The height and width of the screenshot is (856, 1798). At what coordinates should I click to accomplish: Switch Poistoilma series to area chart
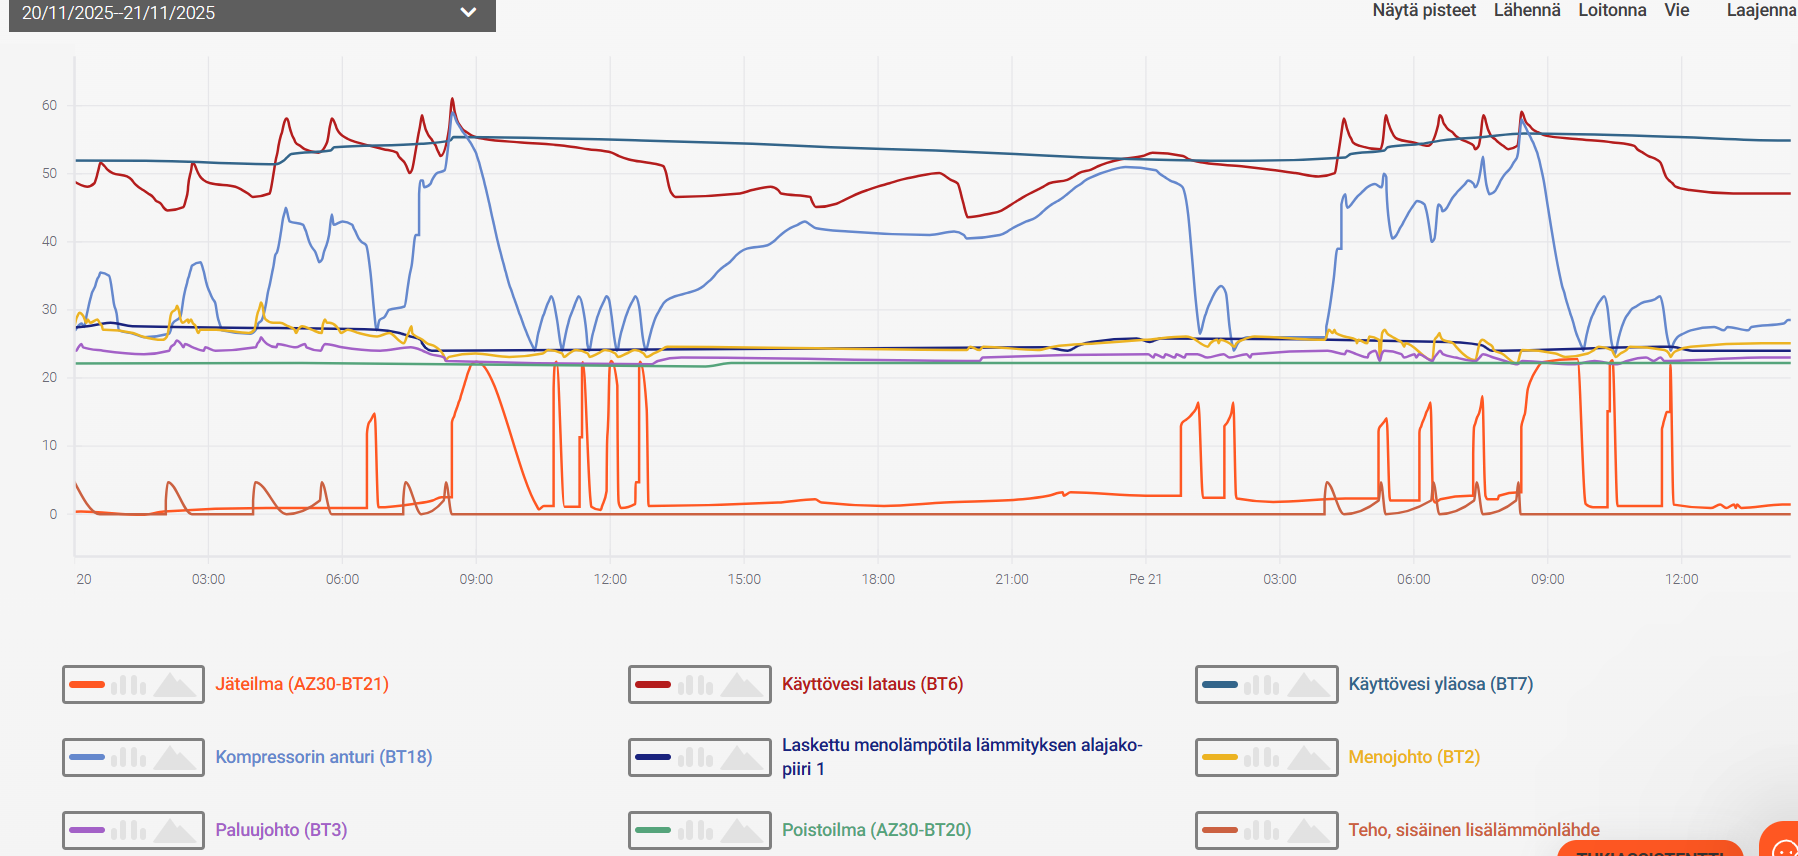tap(741, 831)
